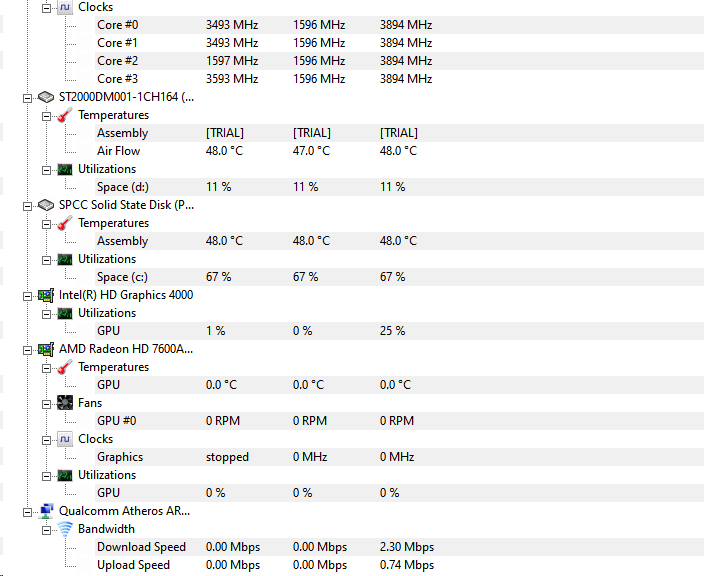Select the GPU #0 fan row

[x=116, y=421]
